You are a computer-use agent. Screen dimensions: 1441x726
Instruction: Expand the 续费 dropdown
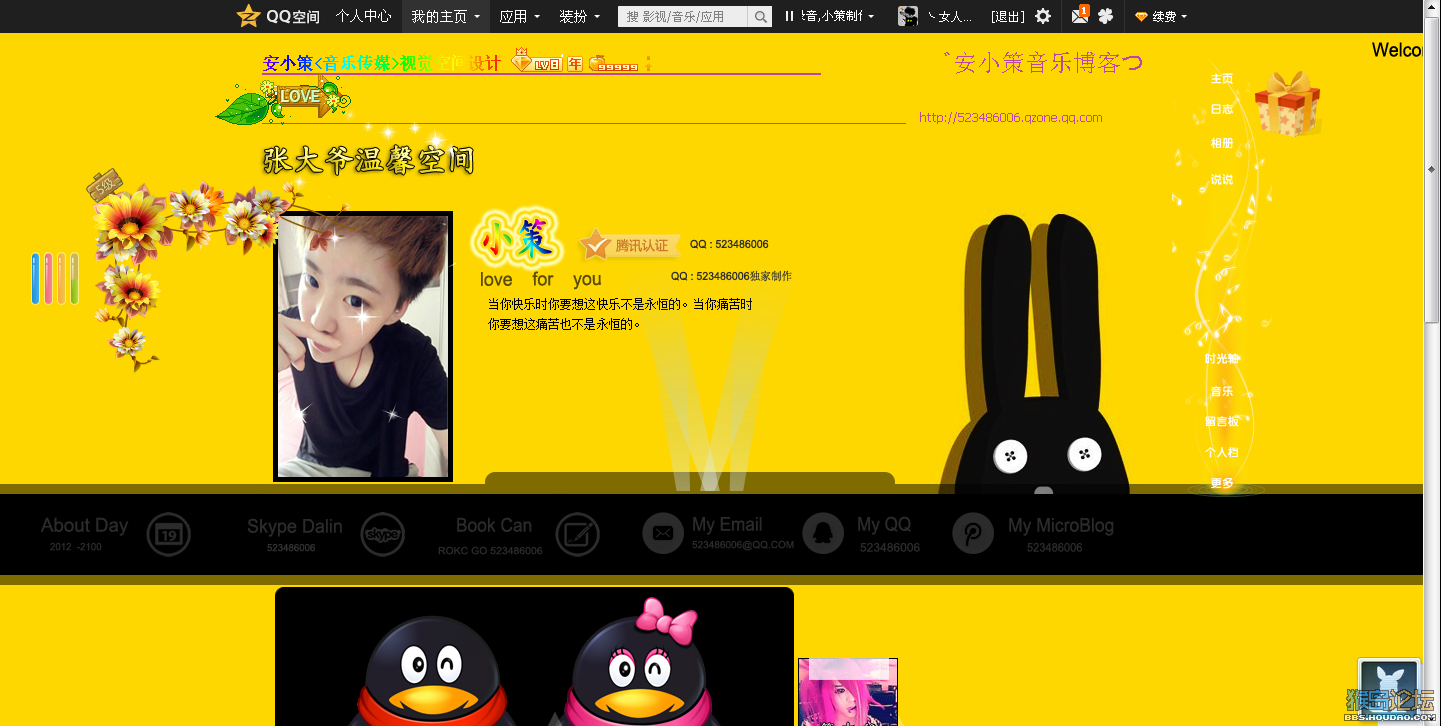pos(1168,16)
